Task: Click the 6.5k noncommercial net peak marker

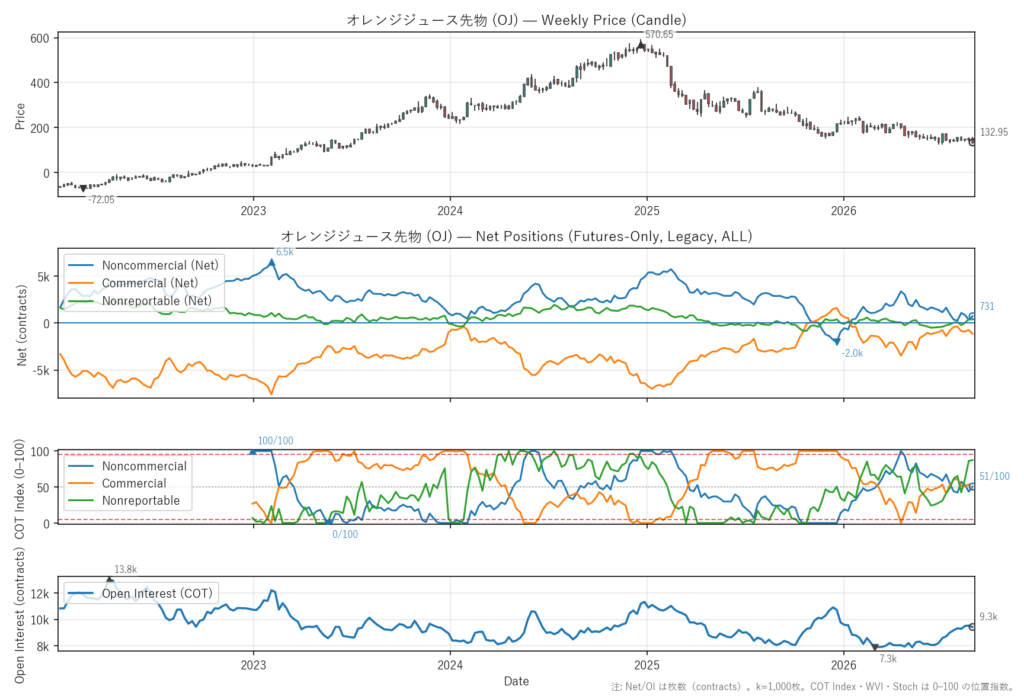Action: [272, 263]
